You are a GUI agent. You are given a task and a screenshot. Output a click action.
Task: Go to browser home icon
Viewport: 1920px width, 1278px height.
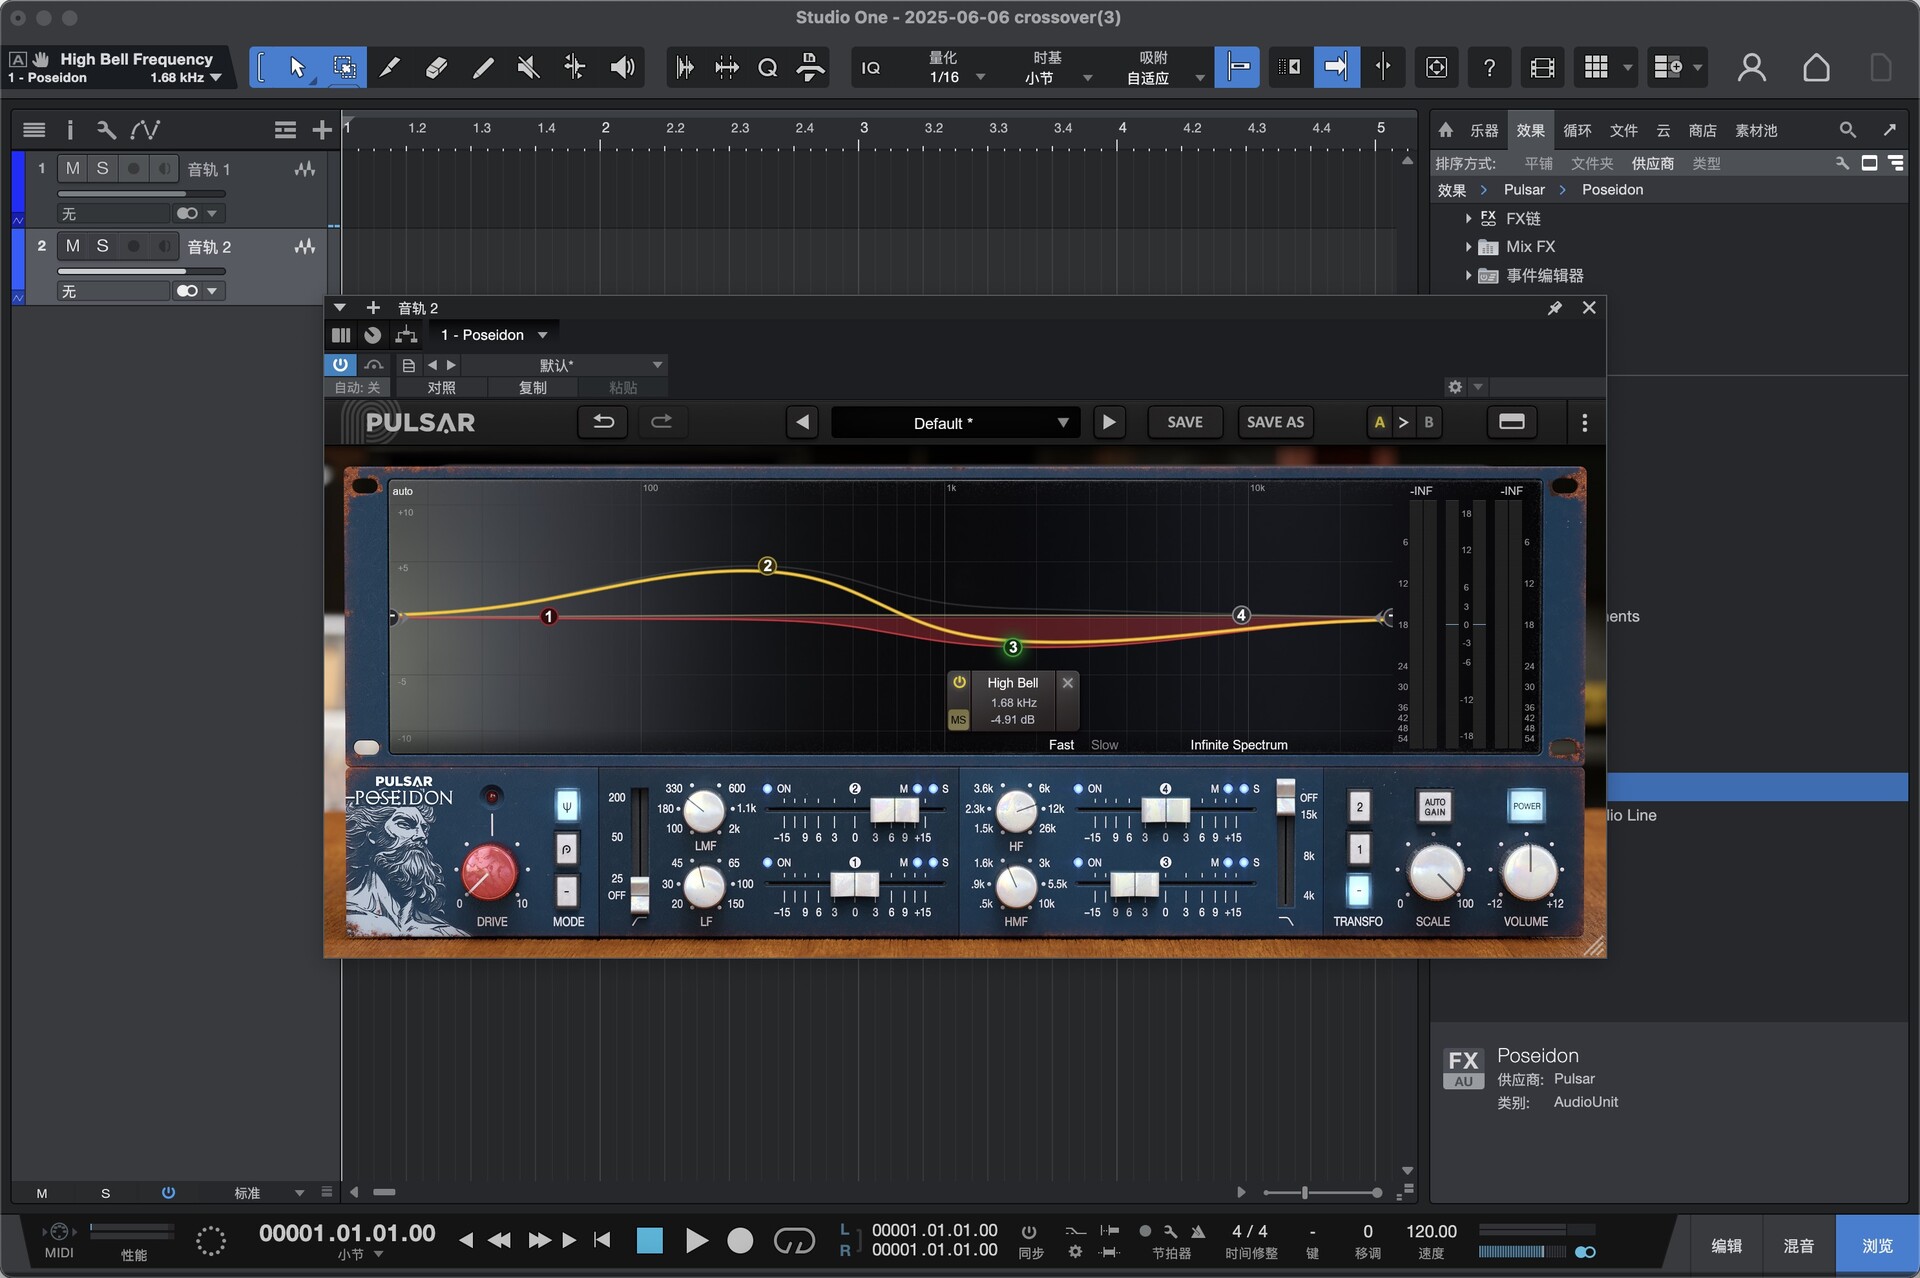point(1445,130)
